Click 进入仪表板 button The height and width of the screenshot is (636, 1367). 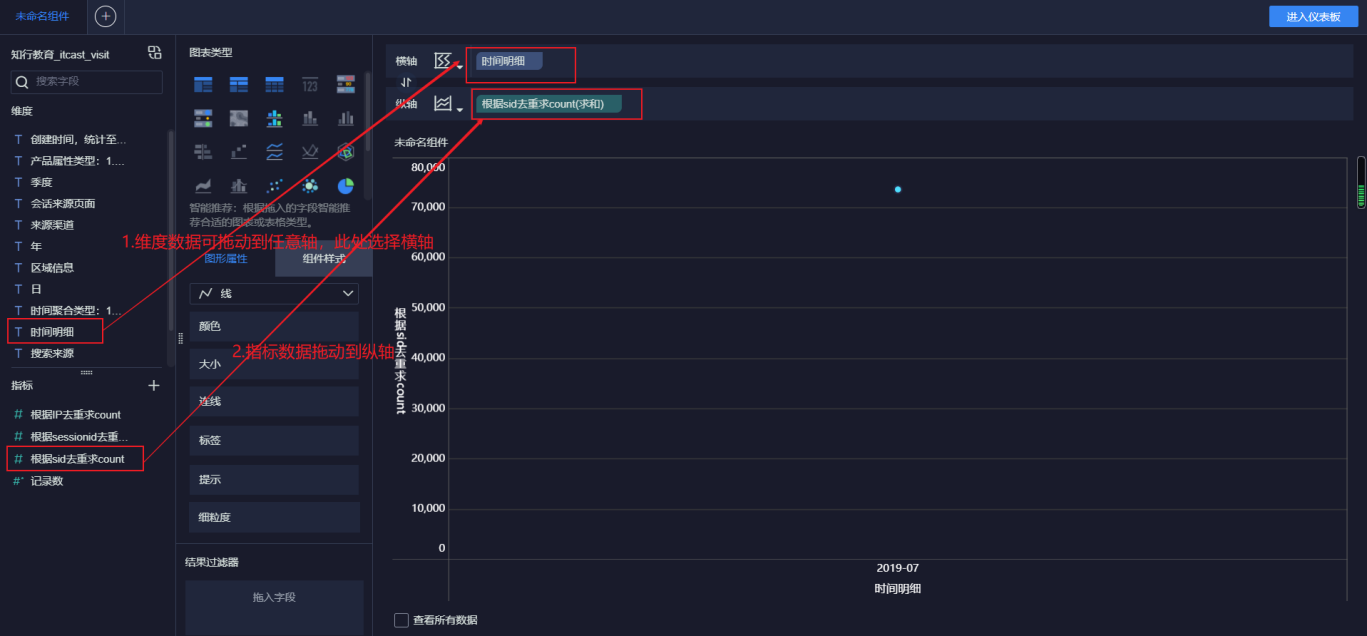(1314, 16)
